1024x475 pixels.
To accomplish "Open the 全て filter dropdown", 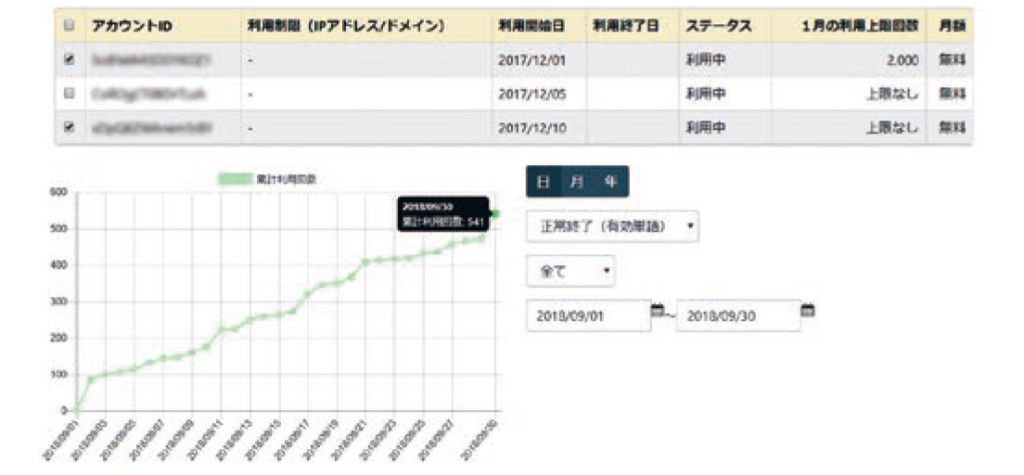I will (x=570, y=270).
